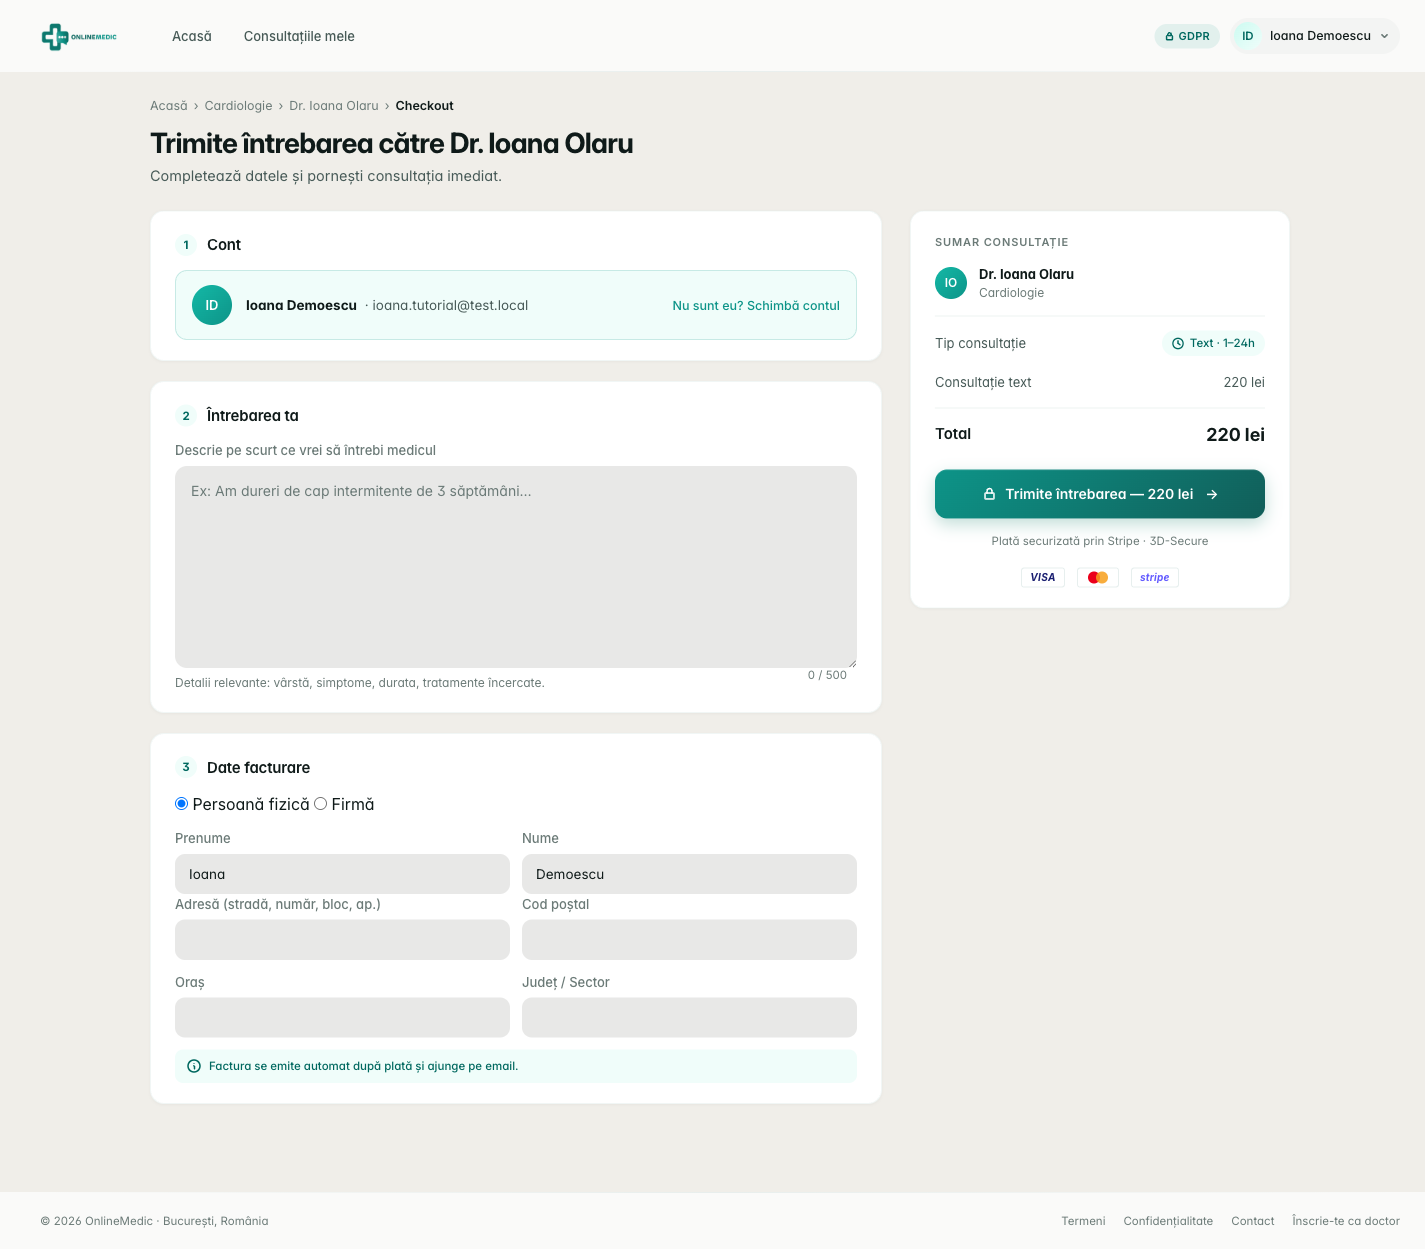Viewport: 1425px width, 1249px height.
Task: Click Trimite întrebarea — 220 lei button
Action: tap(1100, 494)
